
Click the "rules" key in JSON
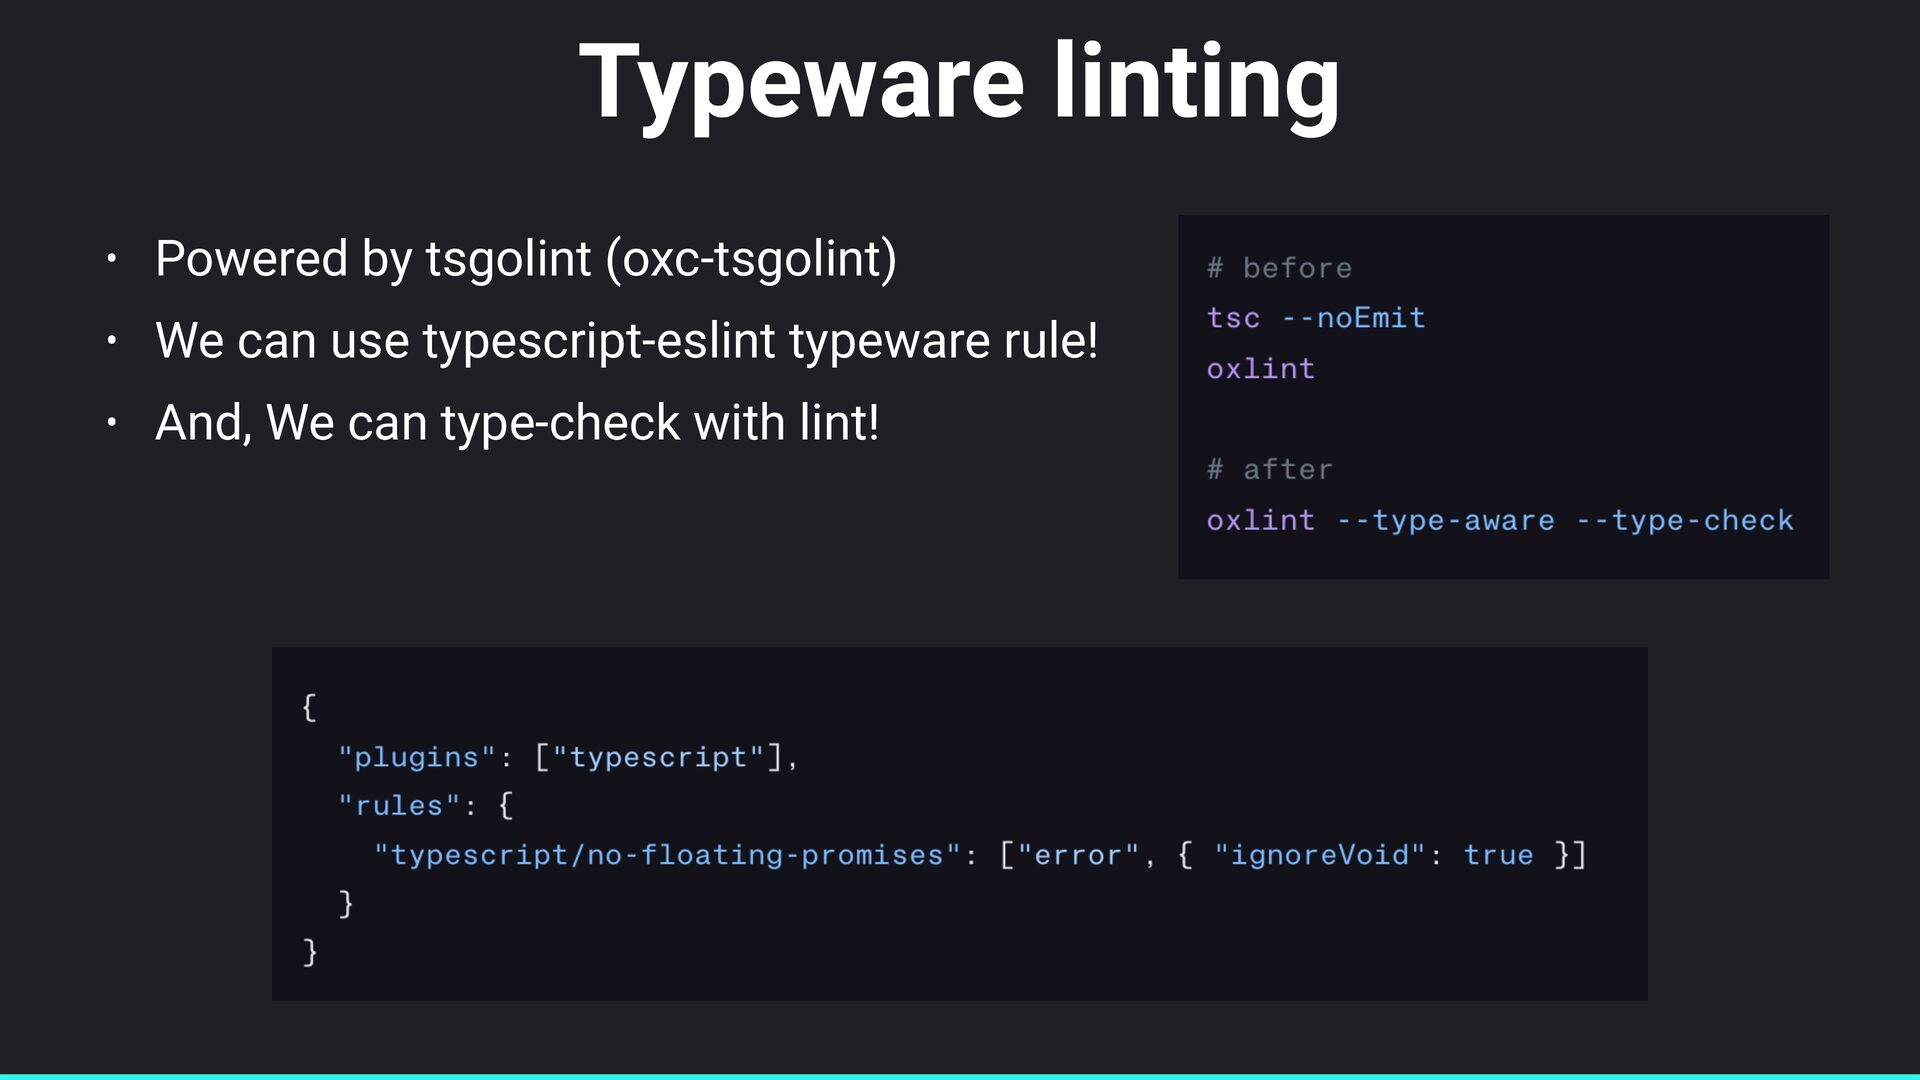pos(399,806)
